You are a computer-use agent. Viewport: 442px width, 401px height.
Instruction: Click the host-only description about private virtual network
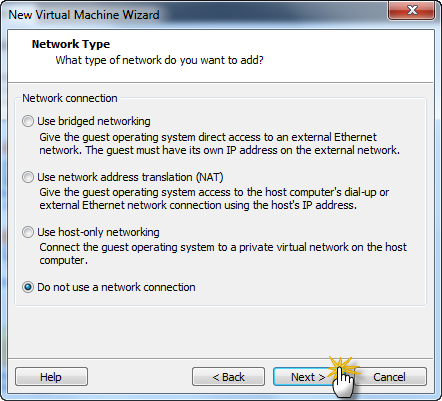pos(223,254)
